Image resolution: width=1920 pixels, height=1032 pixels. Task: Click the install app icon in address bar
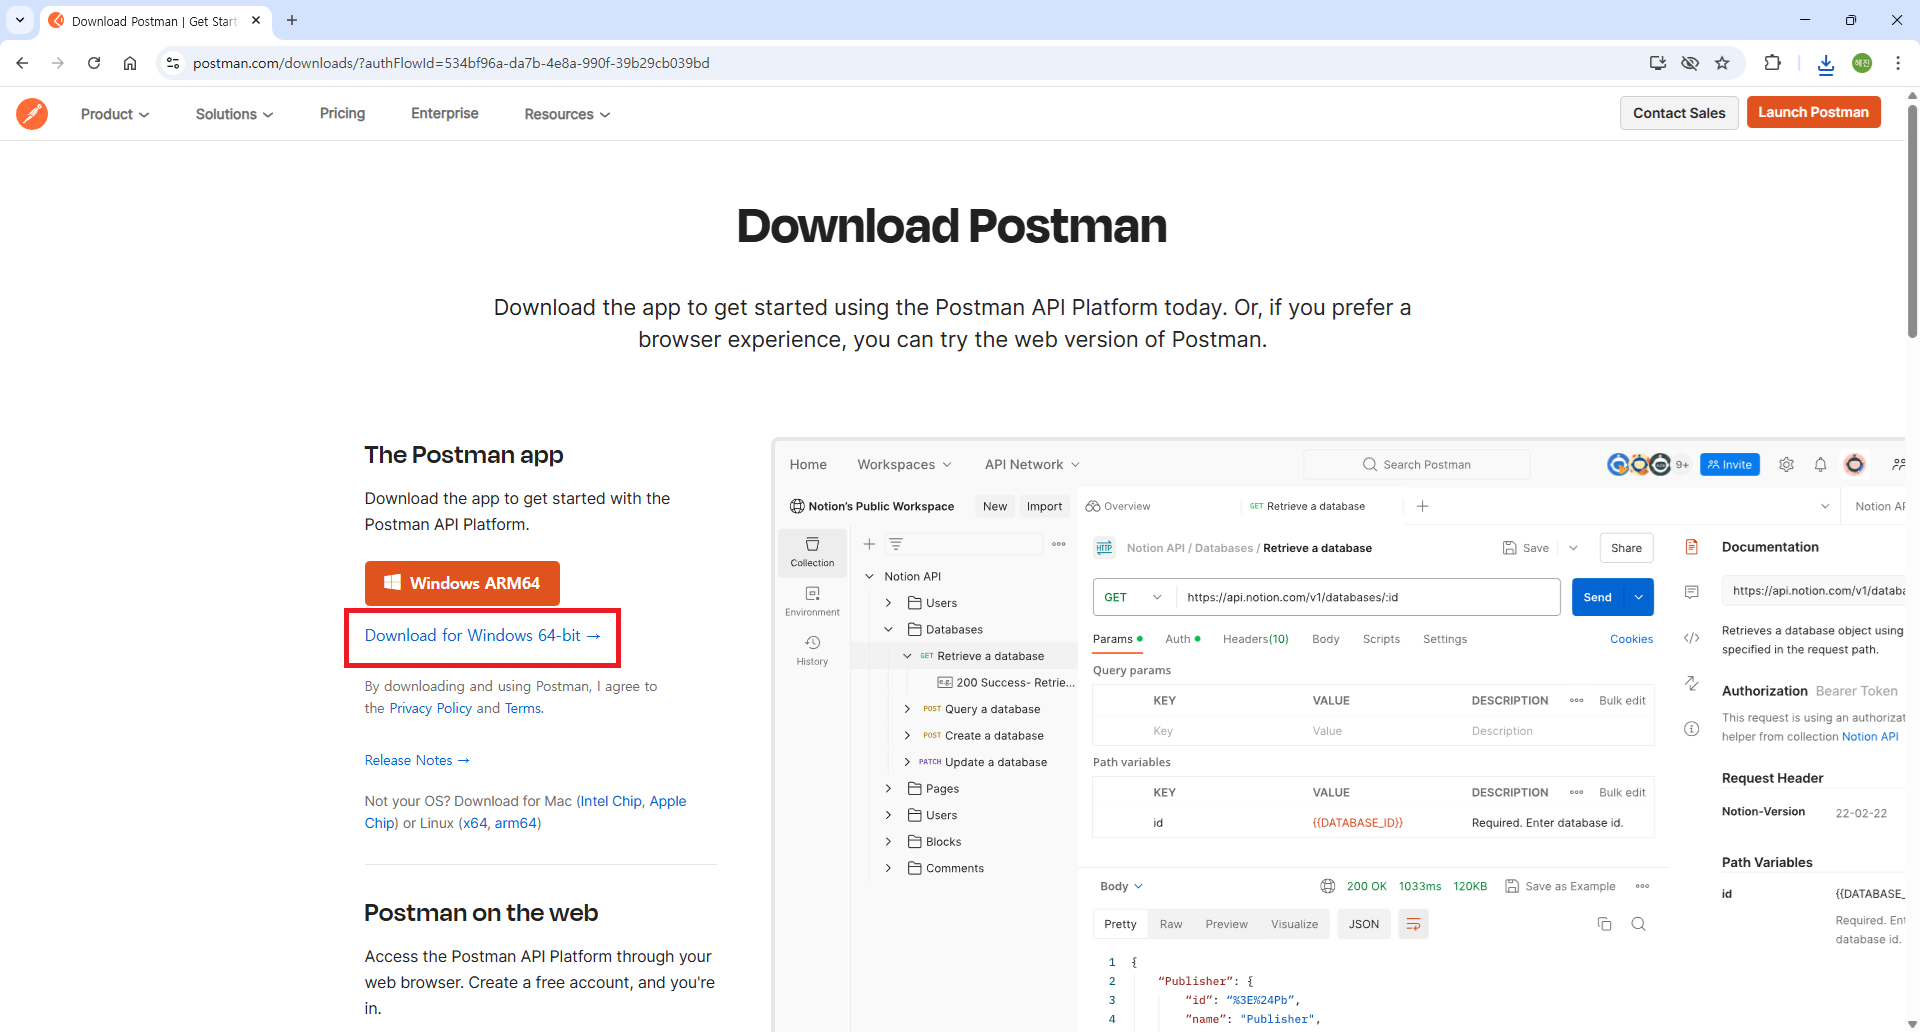[x=1658, y=63]
